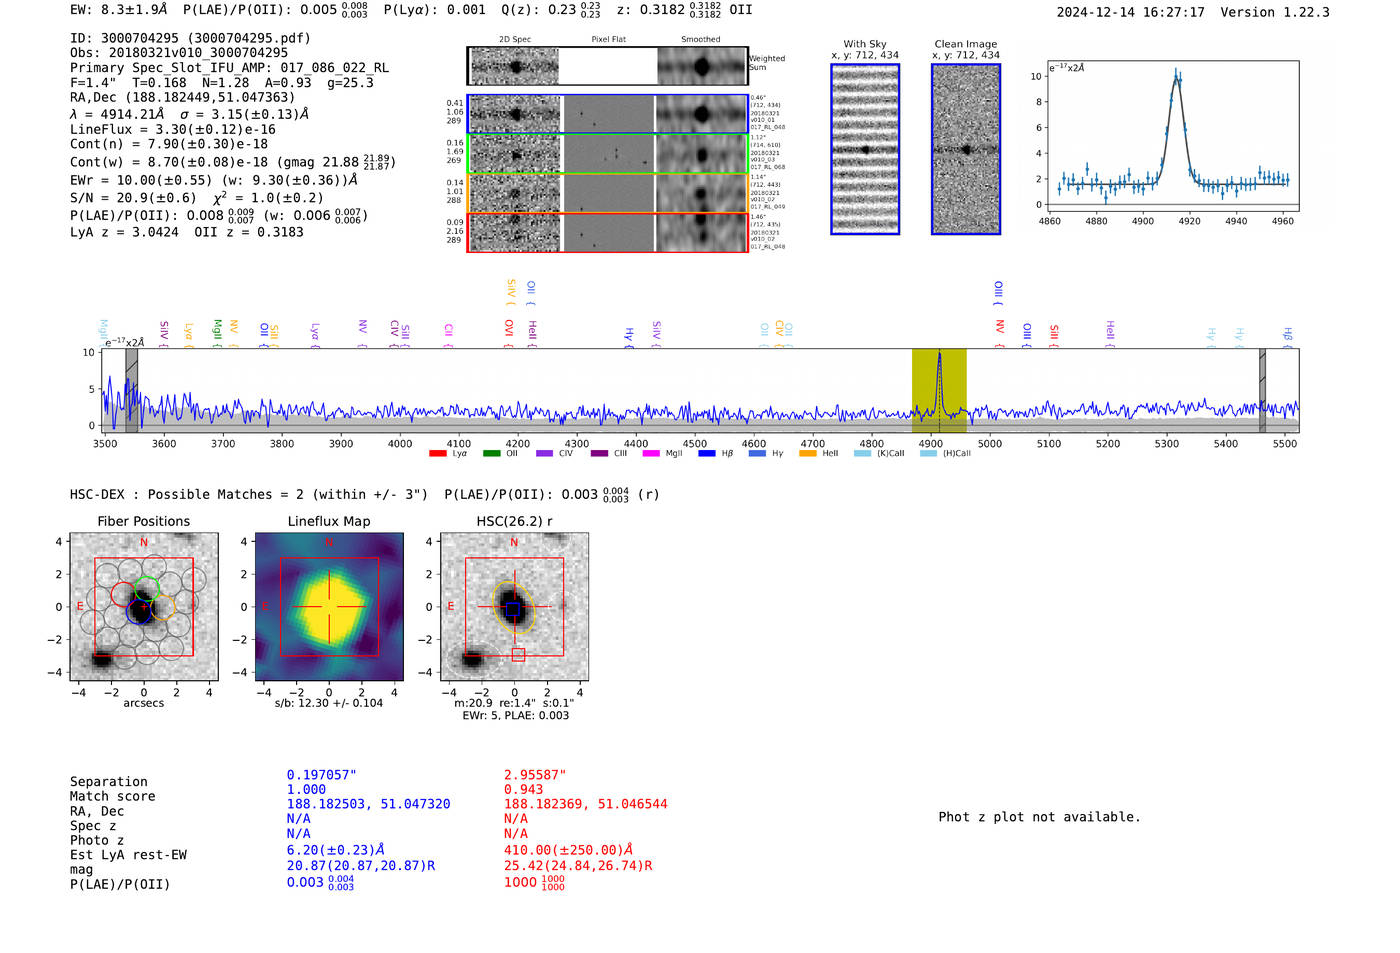Select the orange-bordered fiber row 017_RL_049

coord(607,193)
